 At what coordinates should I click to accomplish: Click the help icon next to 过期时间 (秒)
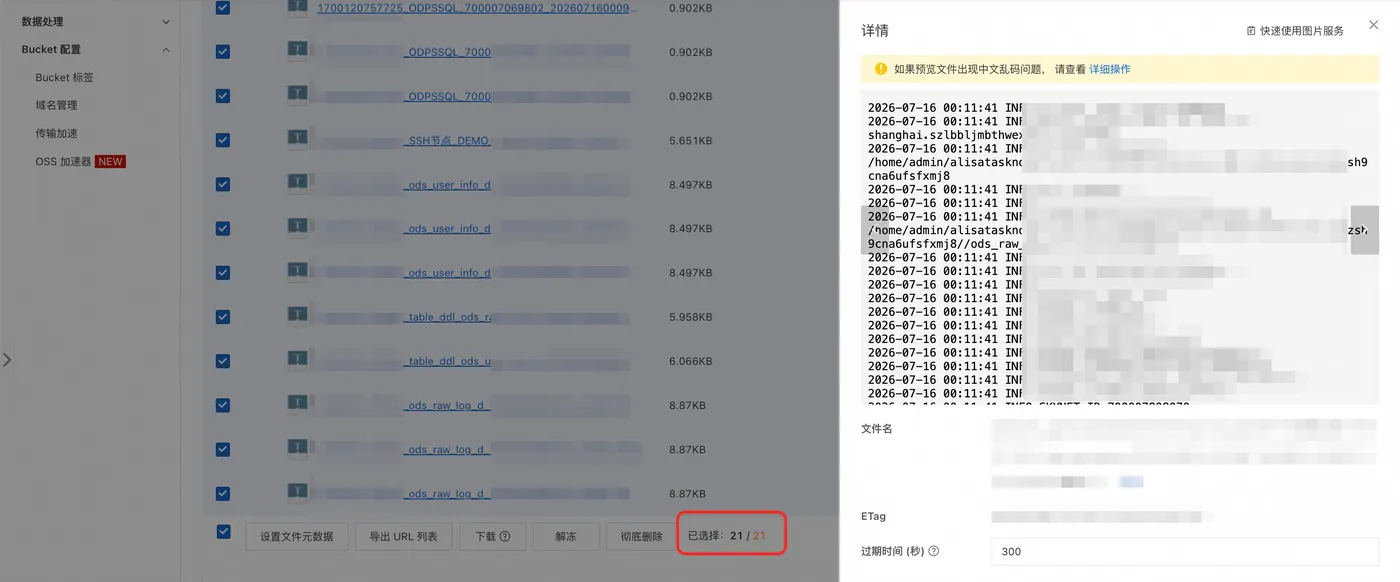point(934,551)
